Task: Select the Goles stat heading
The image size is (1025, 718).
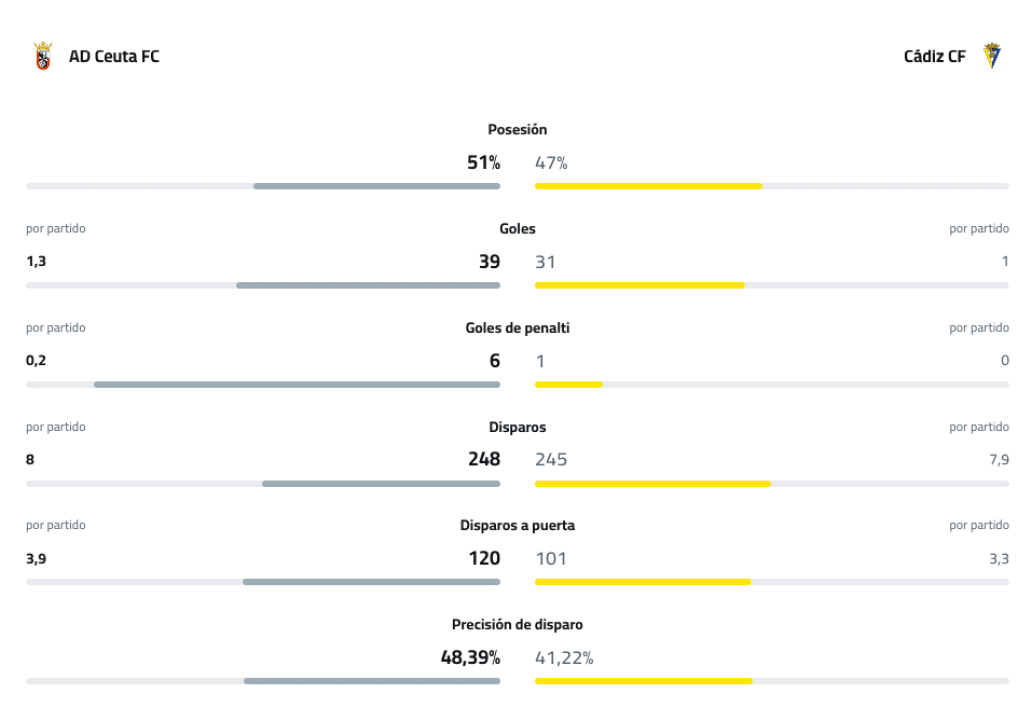Action: 517,228
